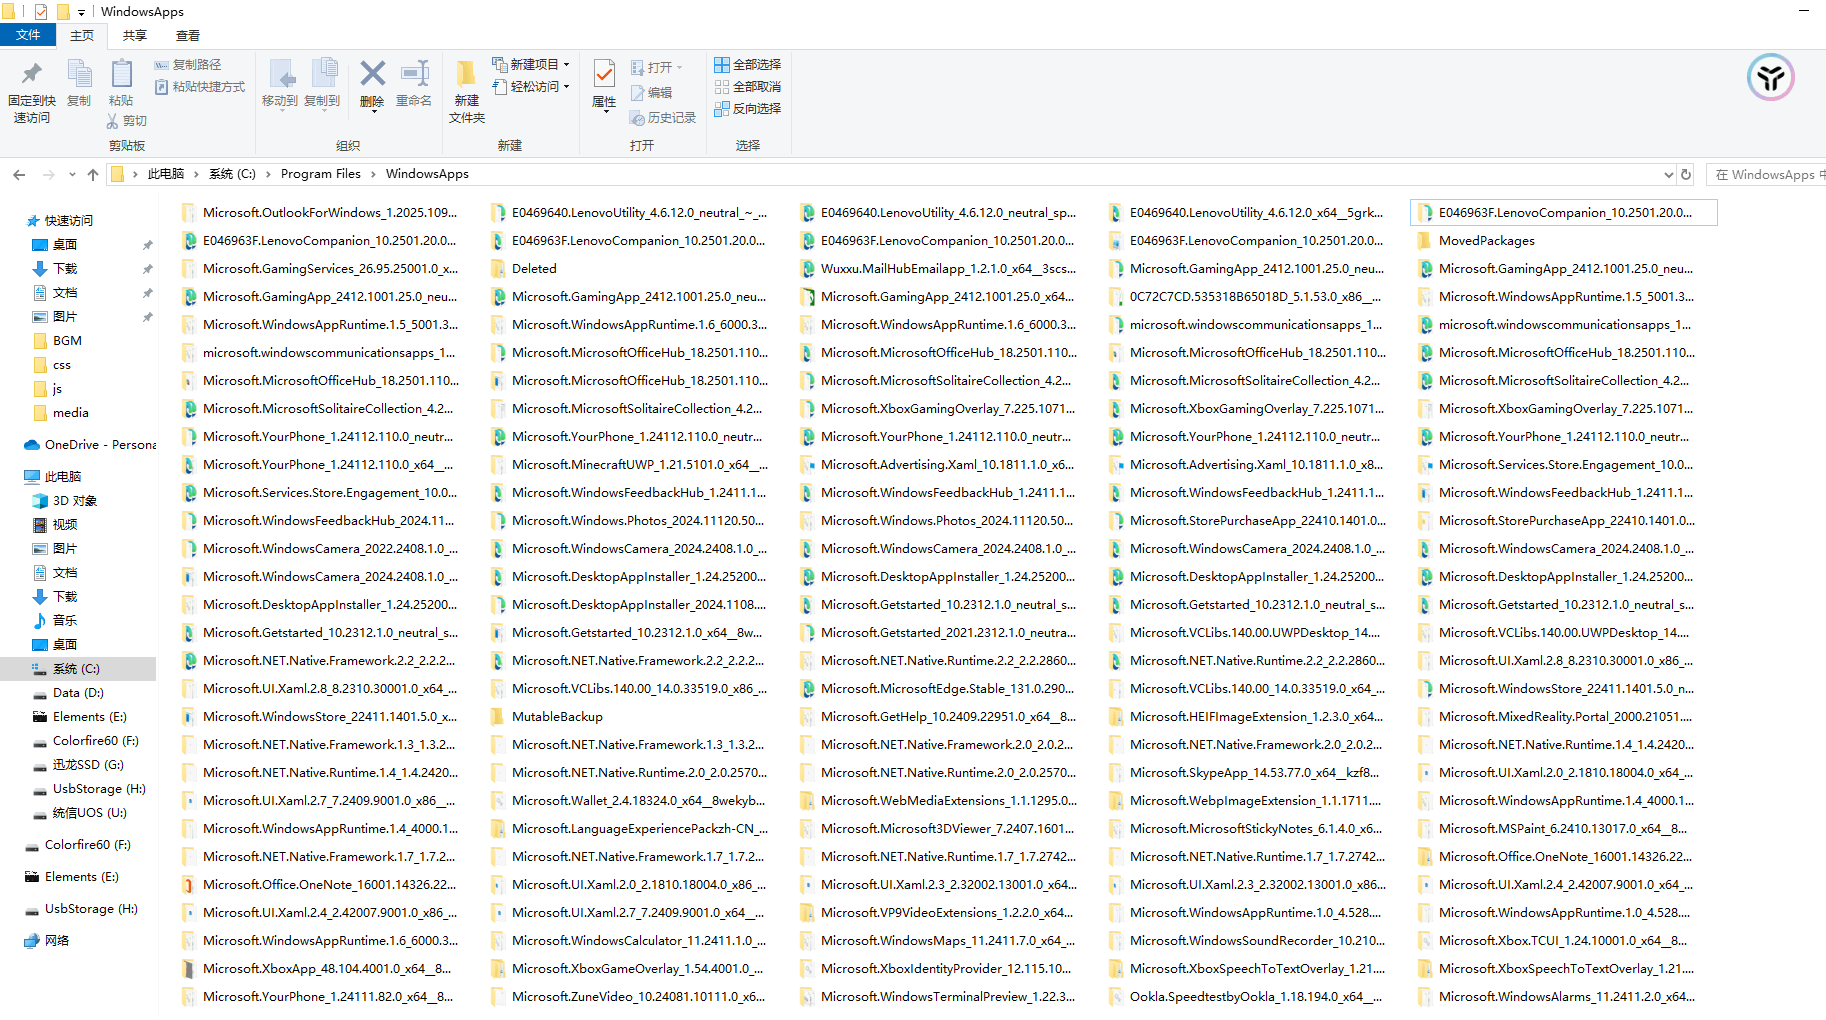Switch to the 共享 (Share) ribbon tab
This screenshot has width=1826, height=1020.
[x=135, y=36]
